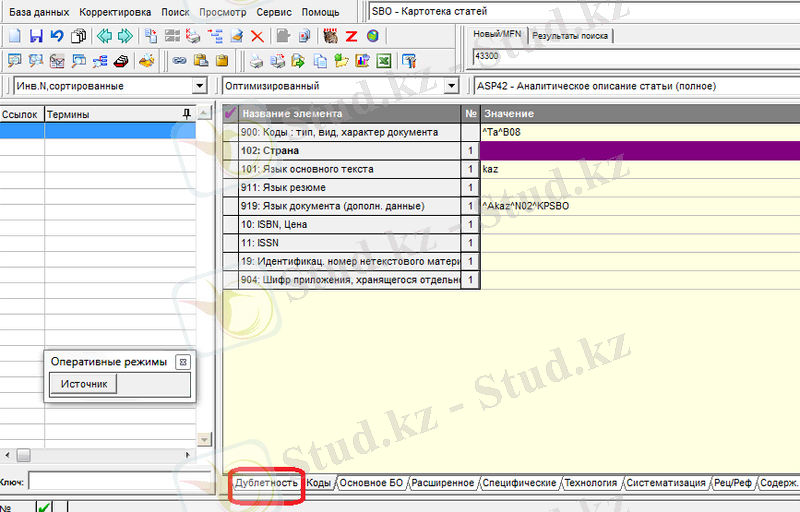The width and height of the screenshot is (800, 512).
Task: Select the Рец/Реф bottom tab
Action: 733,482
